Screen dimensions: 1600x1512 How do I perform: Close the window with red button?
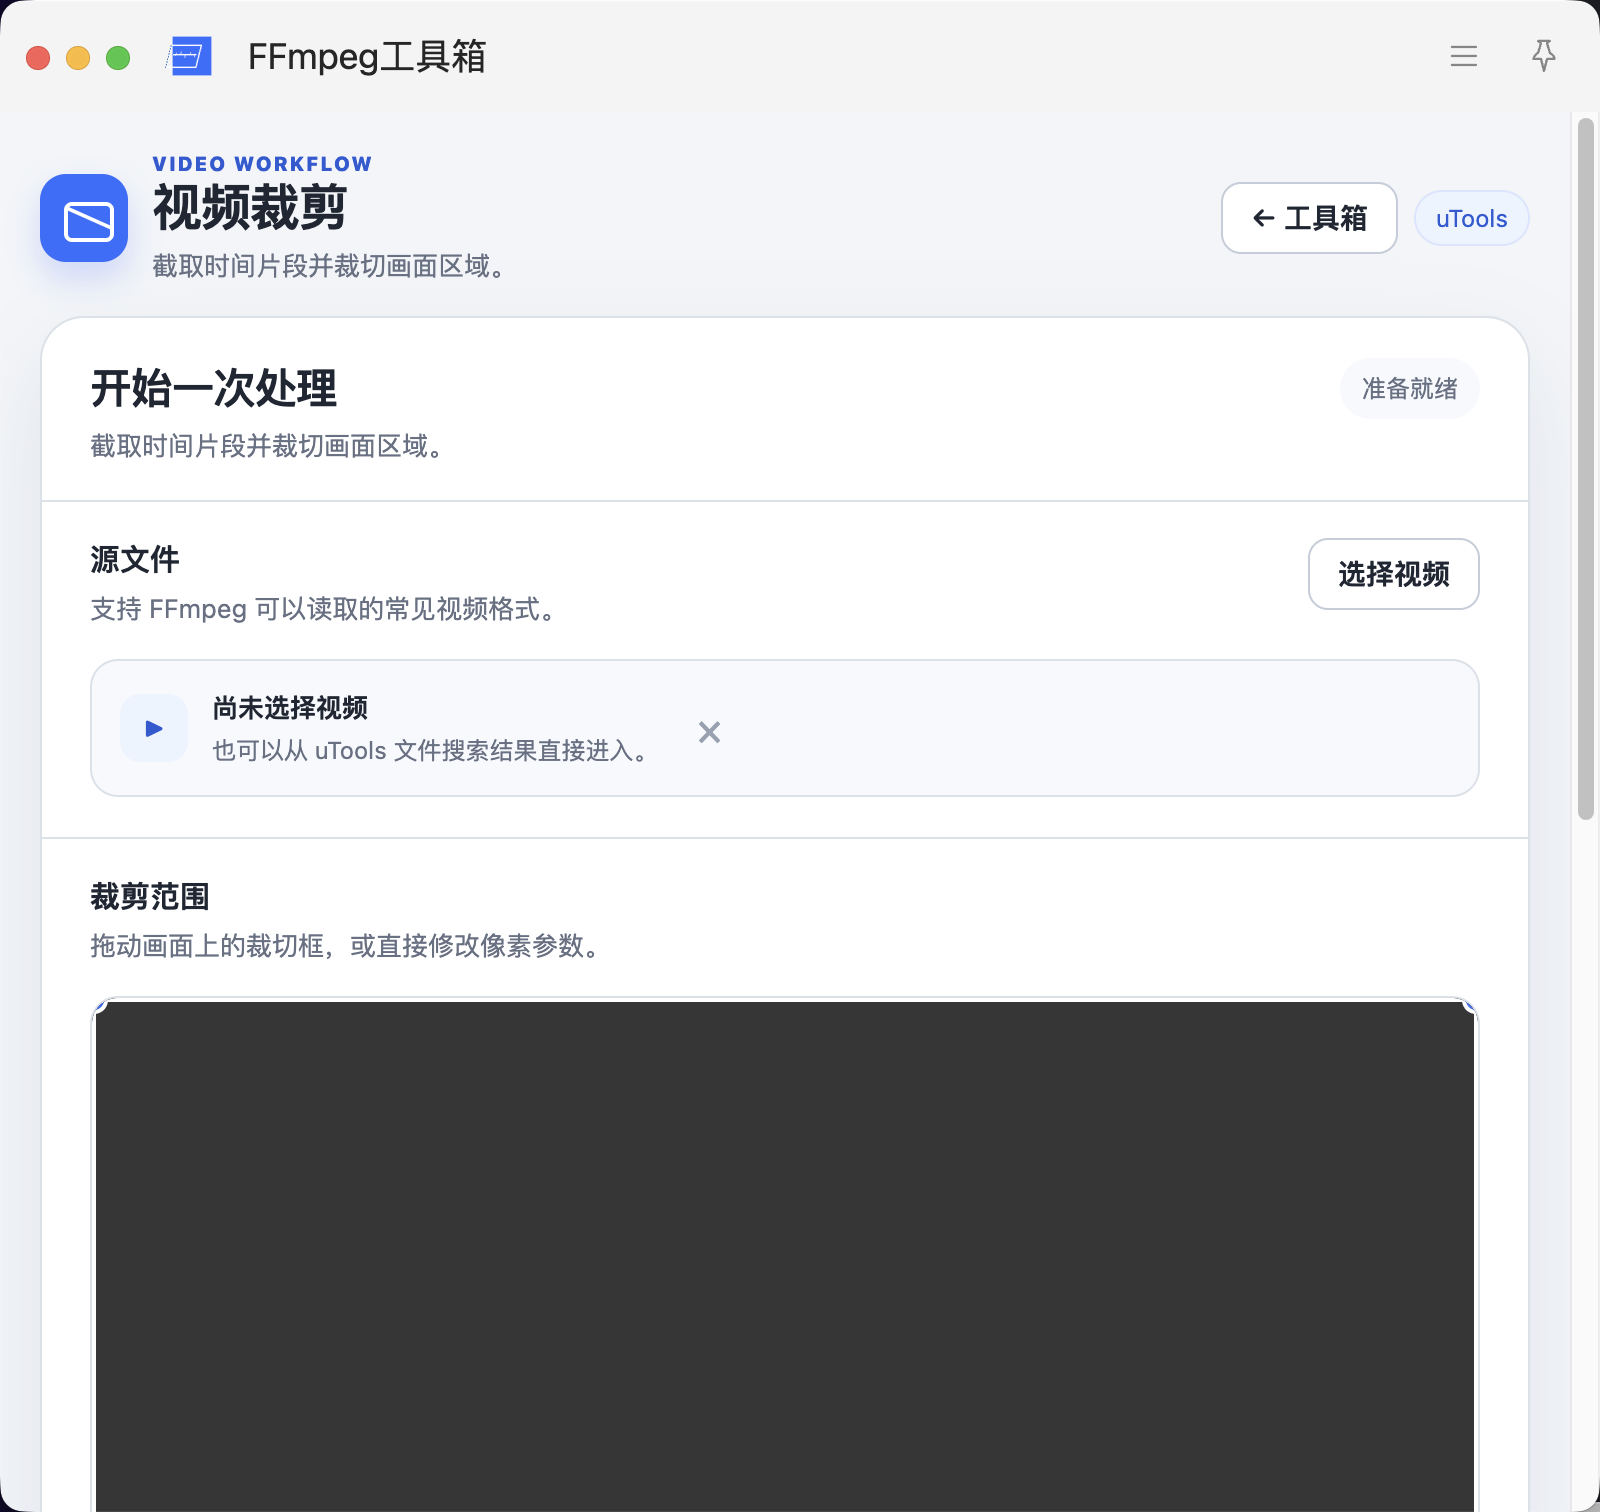38,58
